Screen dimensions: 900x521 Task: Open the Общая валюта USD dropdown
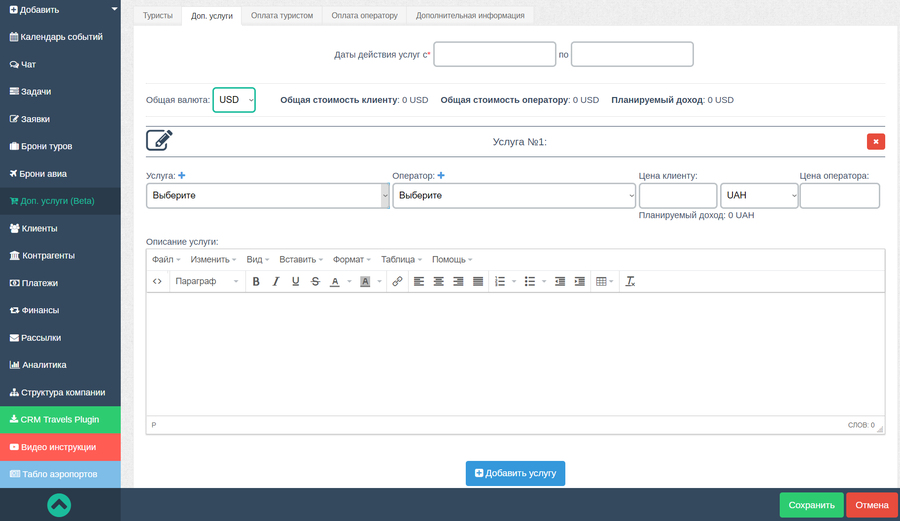coord(234,100)
